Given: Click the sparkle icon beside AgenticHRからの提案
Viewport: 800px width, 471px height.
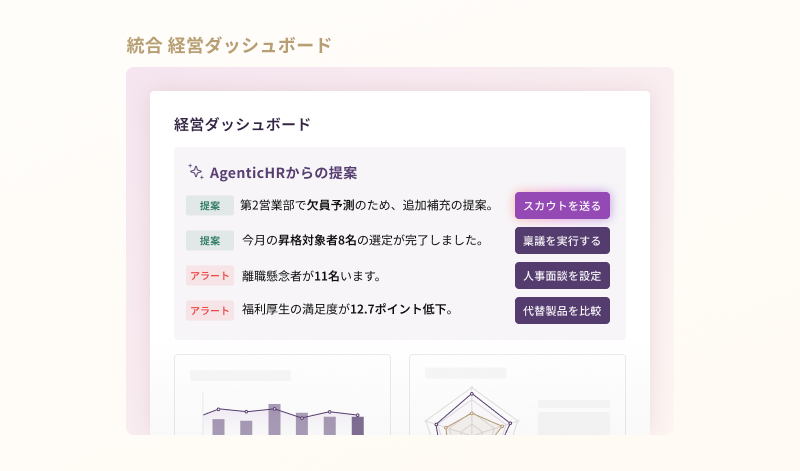Looking at the screenshot, I should tap(196, 172).
